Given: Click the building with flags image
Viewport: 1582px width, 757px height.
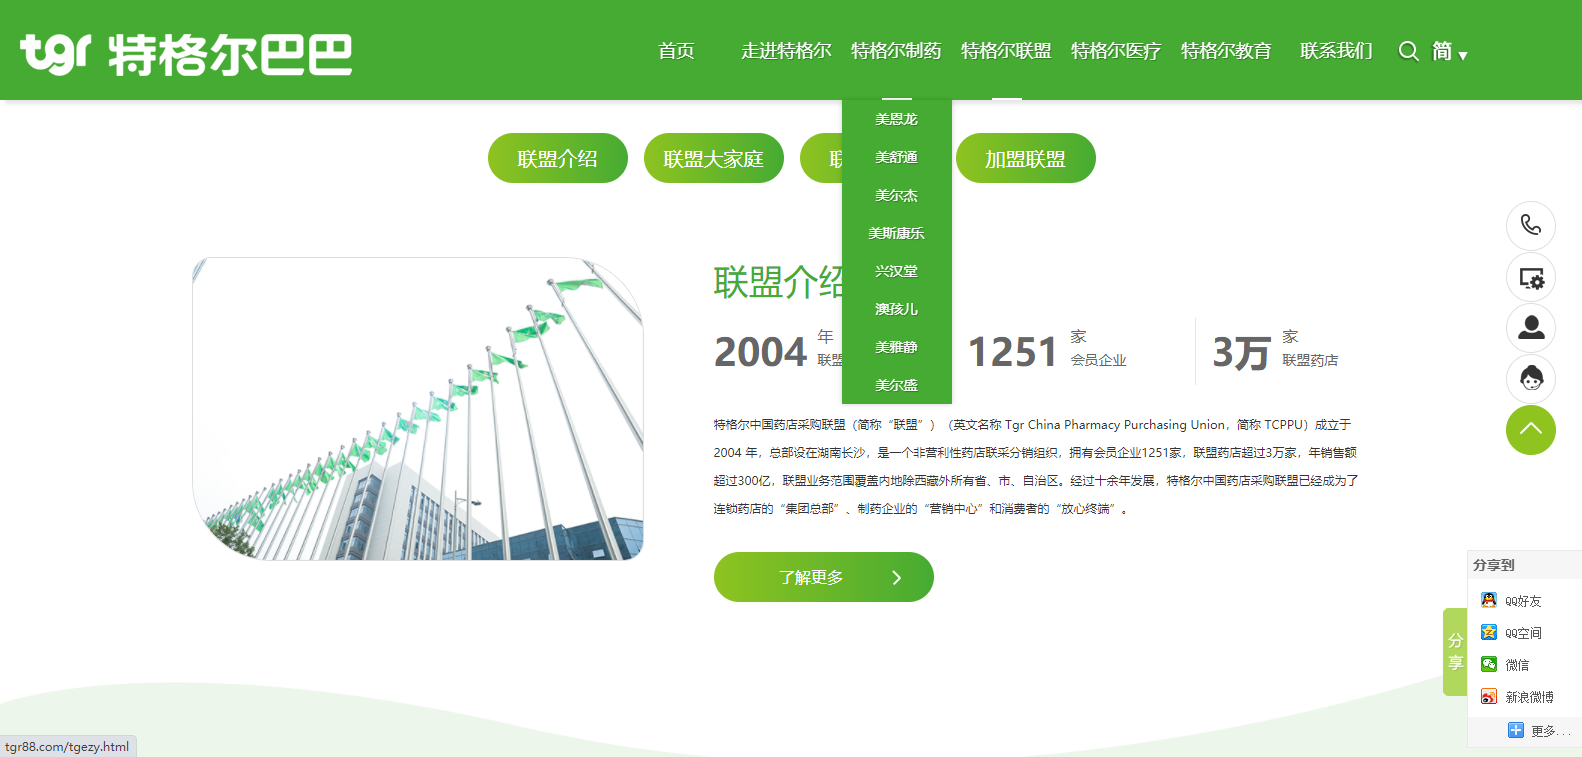Looking at the screenshot, I should [418, 409].
